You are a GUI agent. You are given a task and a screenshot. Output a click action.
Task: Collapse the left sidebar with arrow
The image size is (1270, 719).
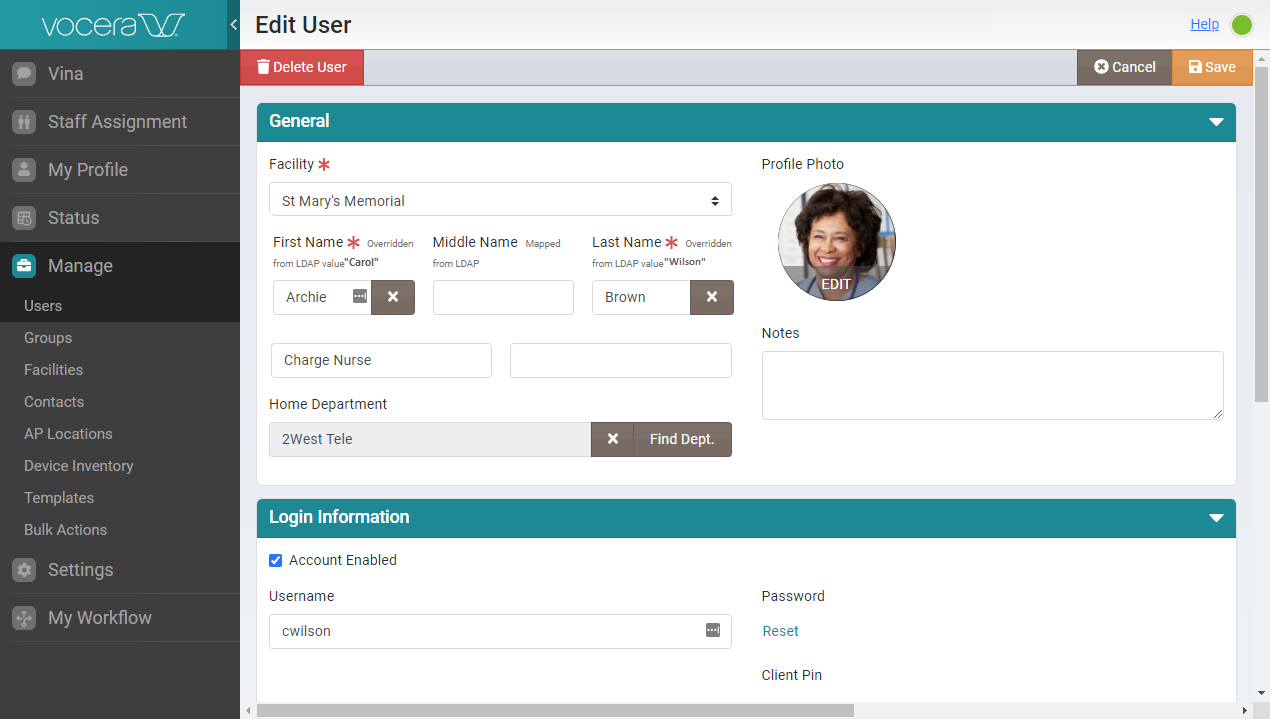[233, 25]
